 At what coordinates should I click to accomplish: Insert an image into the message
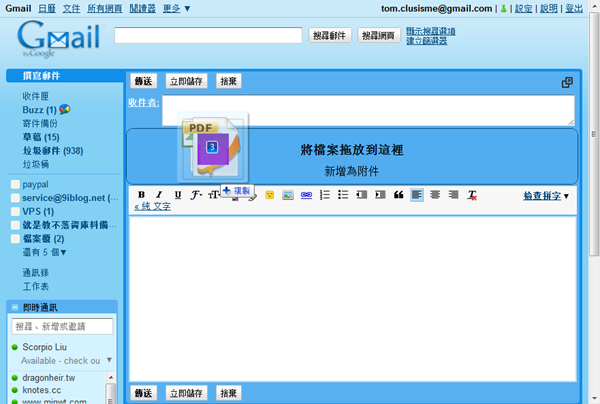point(288,195)
